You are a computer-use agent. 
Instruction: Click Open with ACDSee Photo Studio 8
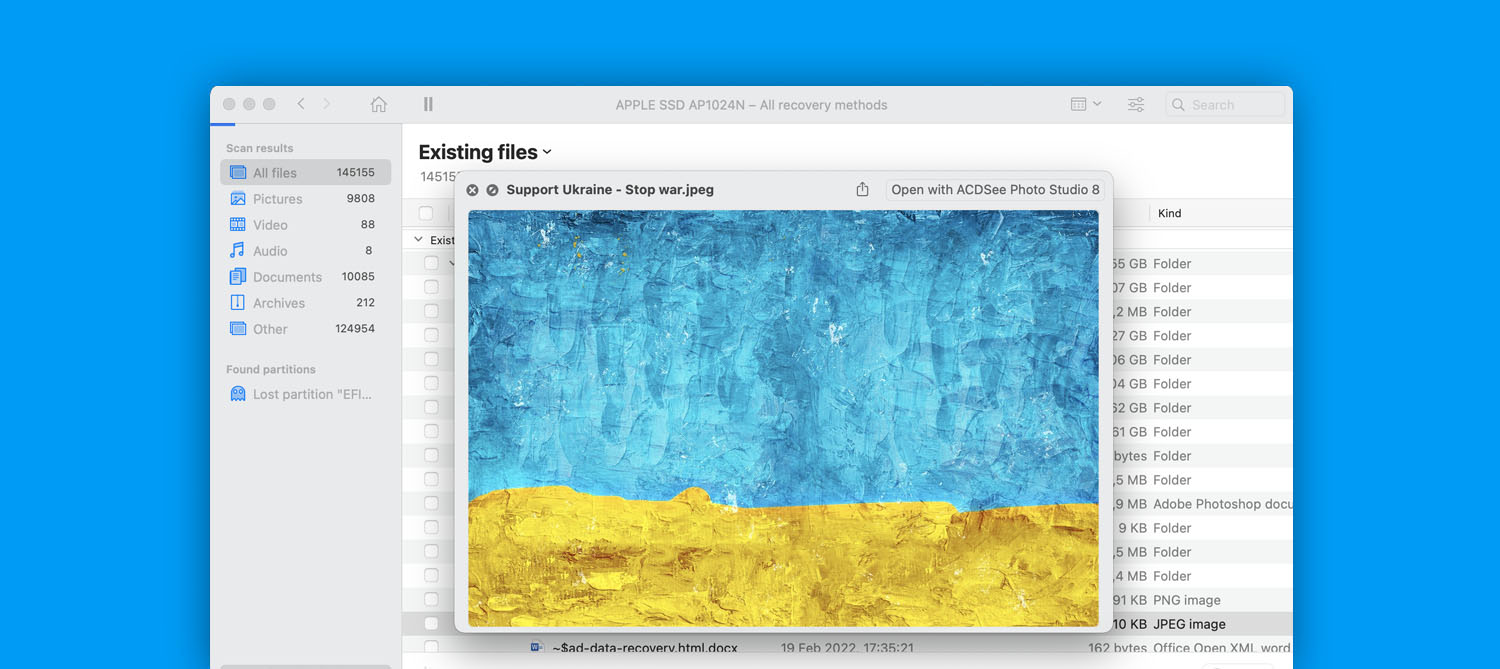click(995, 190)
